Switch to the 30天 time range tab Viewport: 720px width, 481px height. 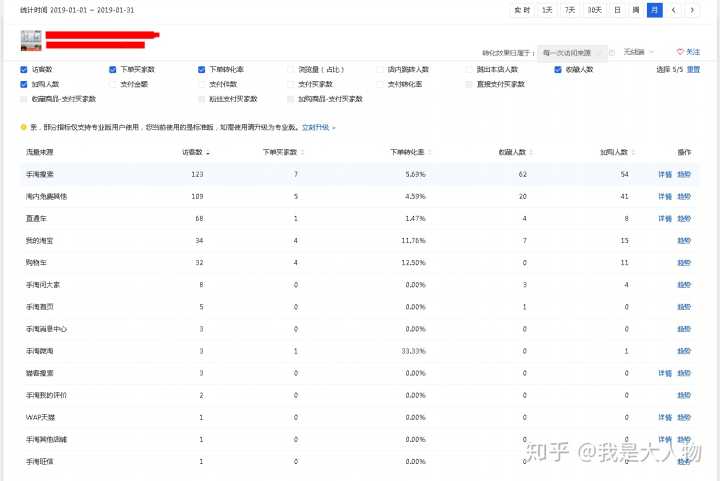(x=594, y=10)
